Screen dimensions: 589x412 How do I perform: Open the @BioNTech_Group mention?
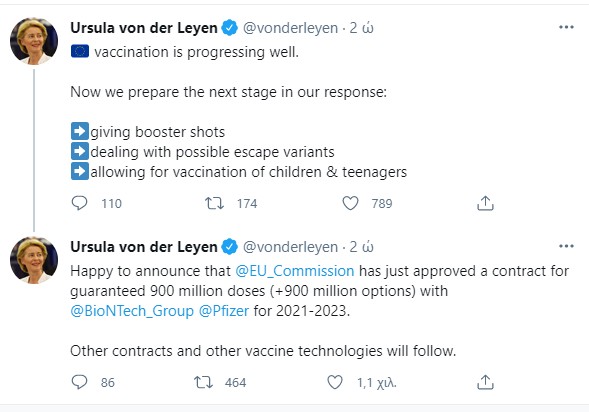click(132, 311)
